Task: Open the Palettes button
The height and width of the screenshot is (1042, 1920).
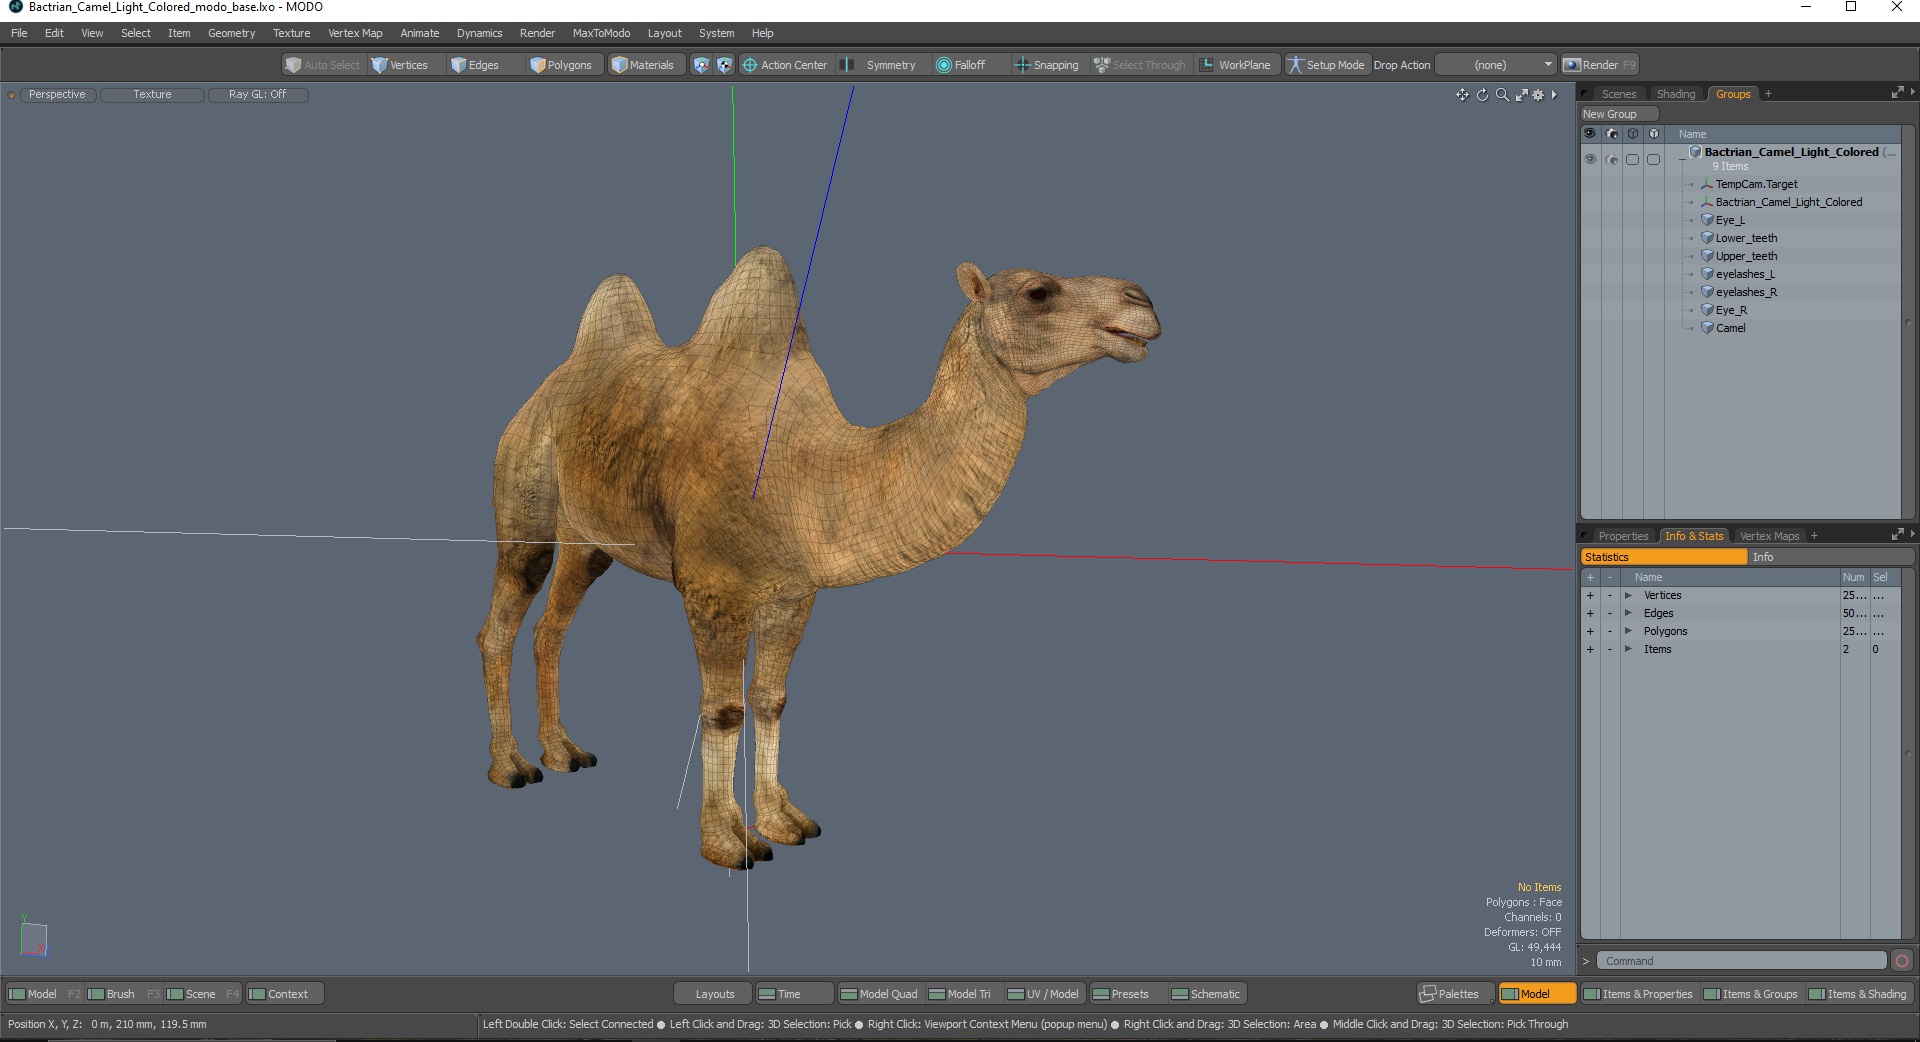Action: [x=1456, y=994]
